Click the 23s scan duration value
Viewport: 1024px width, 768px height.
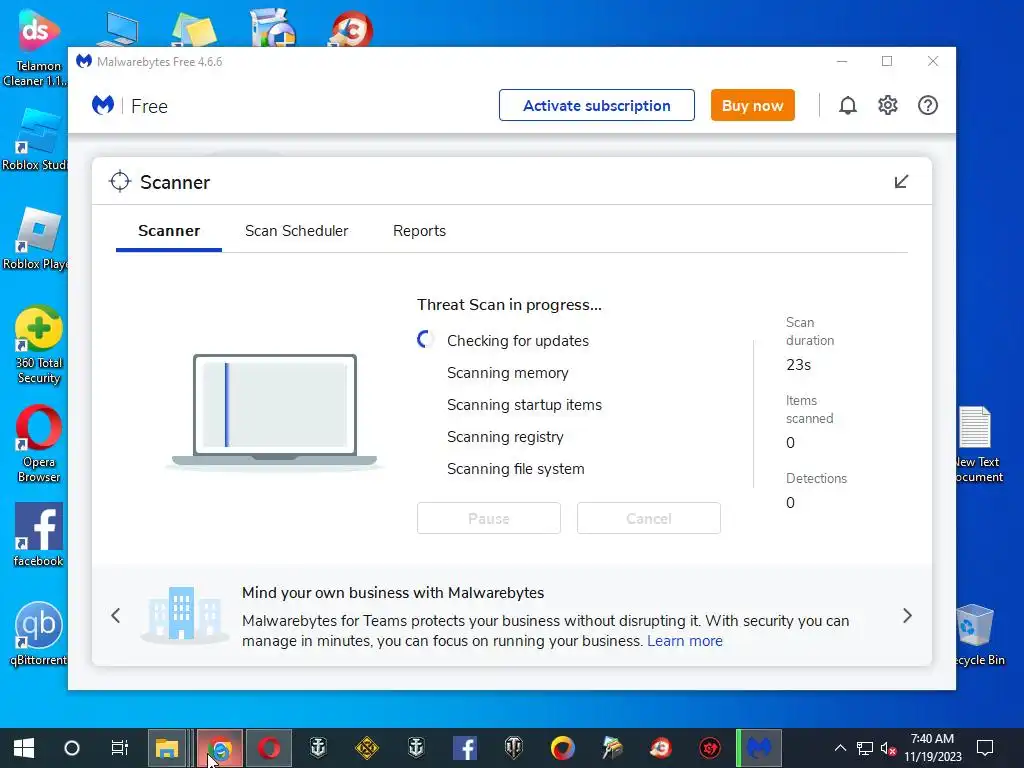[x=798, y=364]
